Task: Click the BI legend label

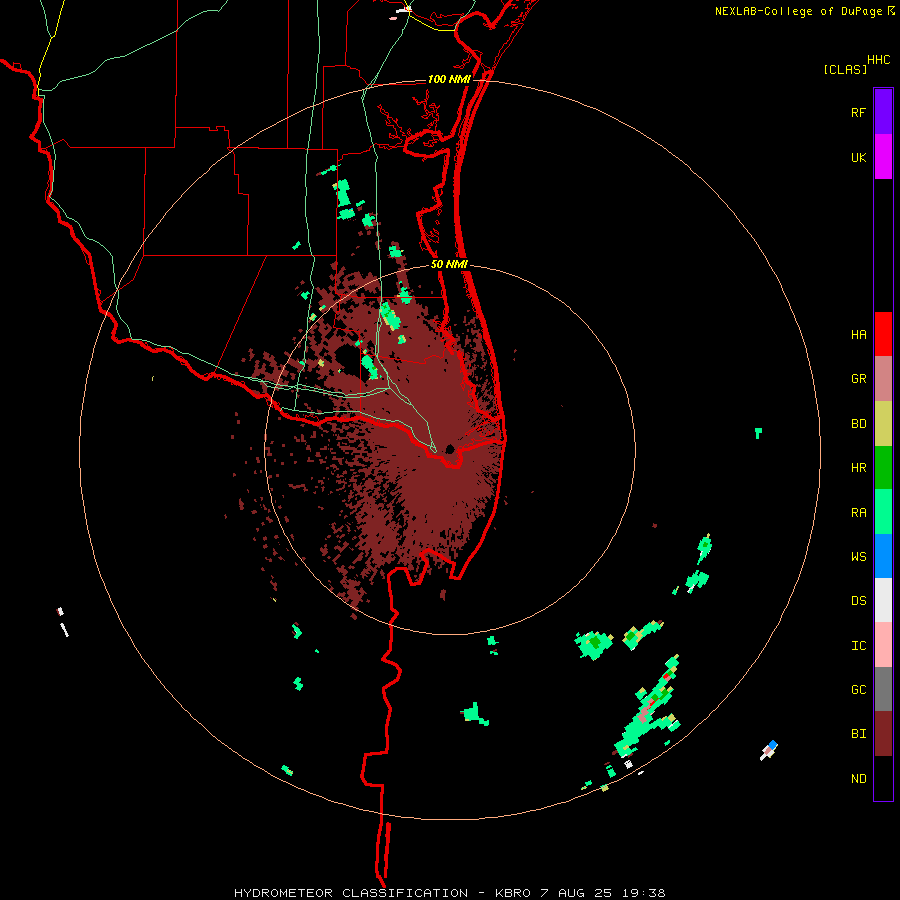Action: click(x=858, y=734)
